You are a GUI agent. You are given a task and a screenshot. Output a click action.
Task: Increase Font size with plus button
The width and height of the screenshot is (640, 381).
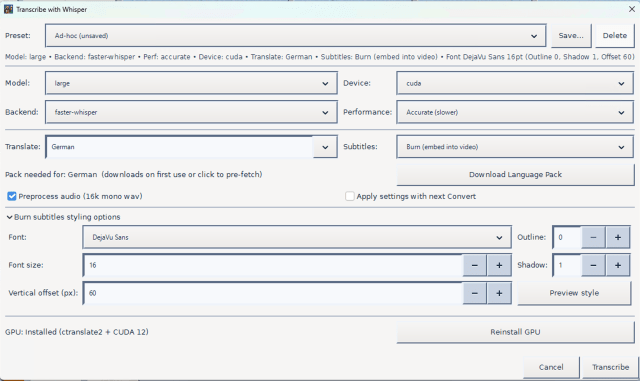pyautogui.click(x=499, y=265)
